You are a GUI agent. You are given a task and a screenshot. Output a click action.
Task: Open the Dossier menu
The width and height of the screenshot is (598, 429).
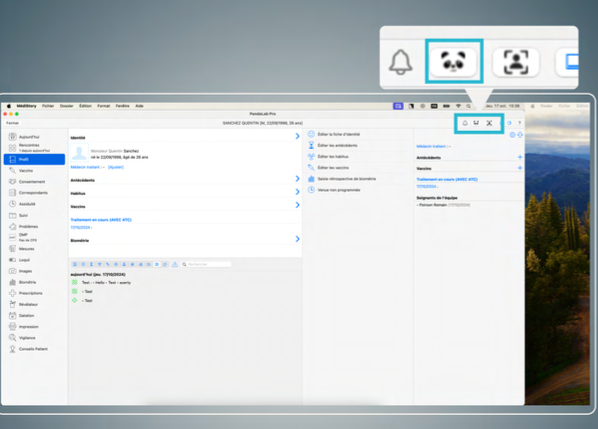(66, 106)
